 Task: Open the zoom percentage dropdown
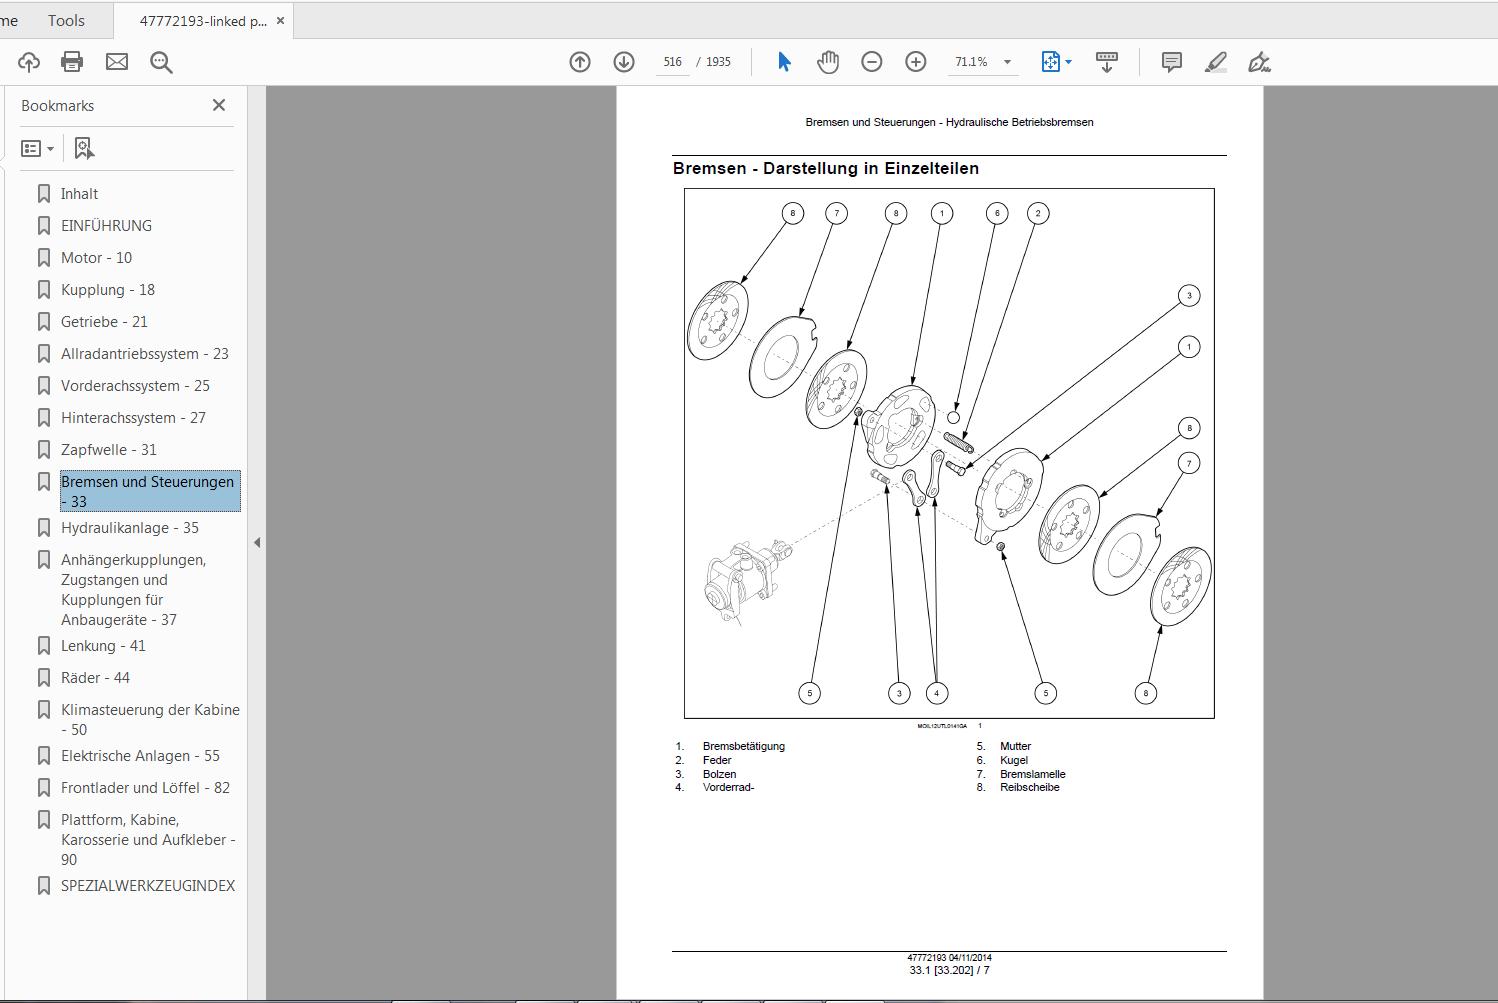coord(1008,61)
